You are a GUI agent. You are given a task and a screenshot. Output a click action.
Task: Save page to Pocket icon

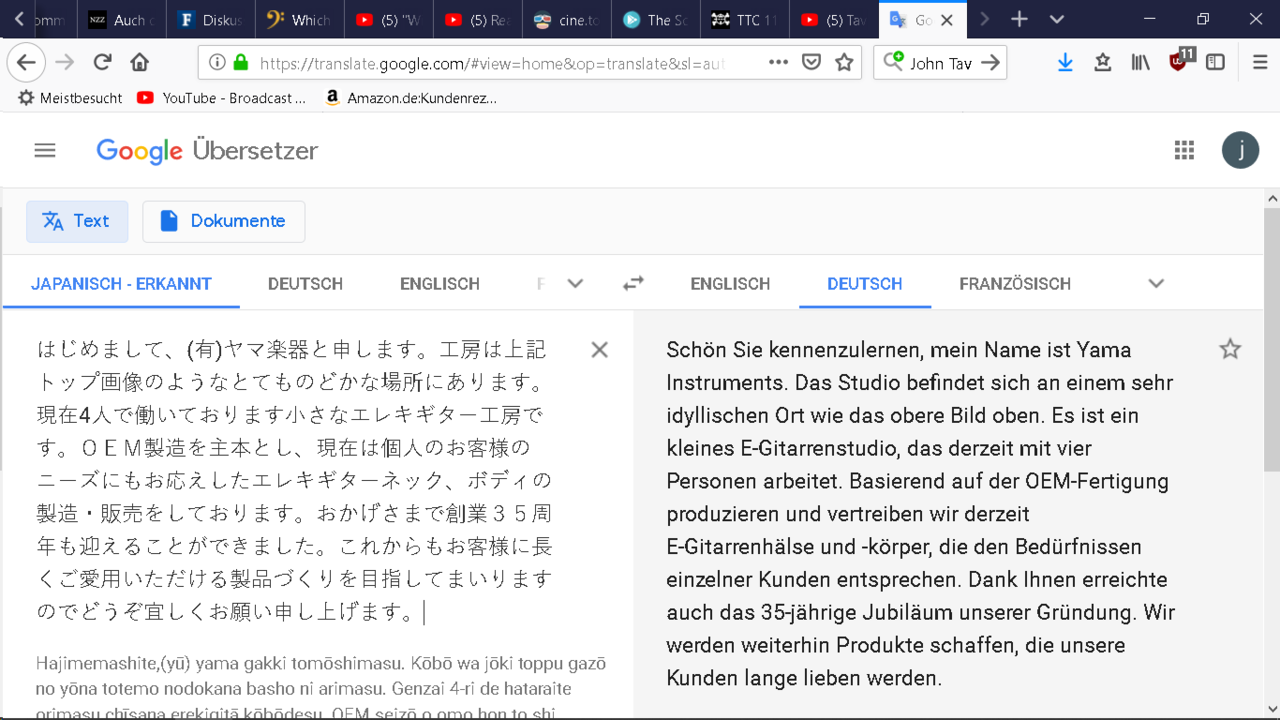tap(811, 62)
